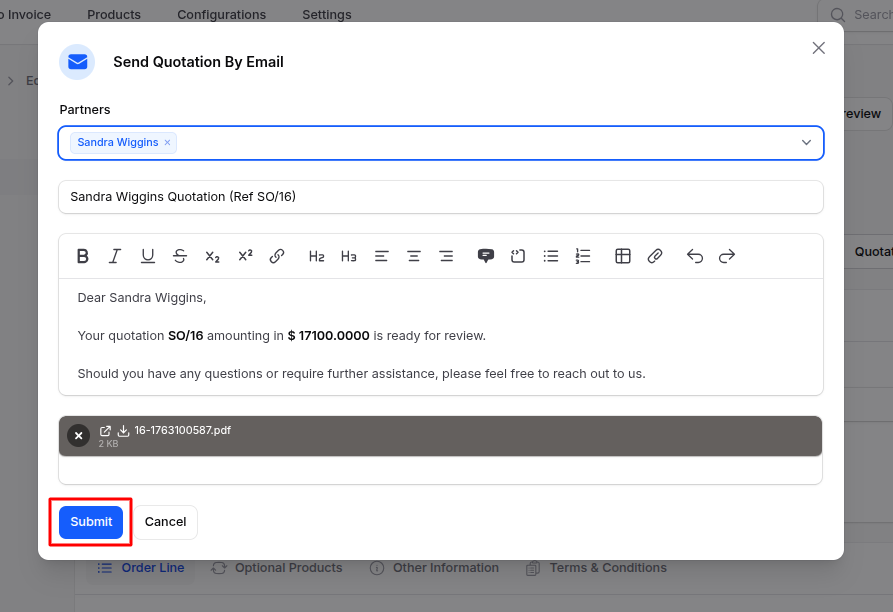This screenshot has width=893, height=612.
Task: Apply Heading 2 style
Action: point(316,256)
